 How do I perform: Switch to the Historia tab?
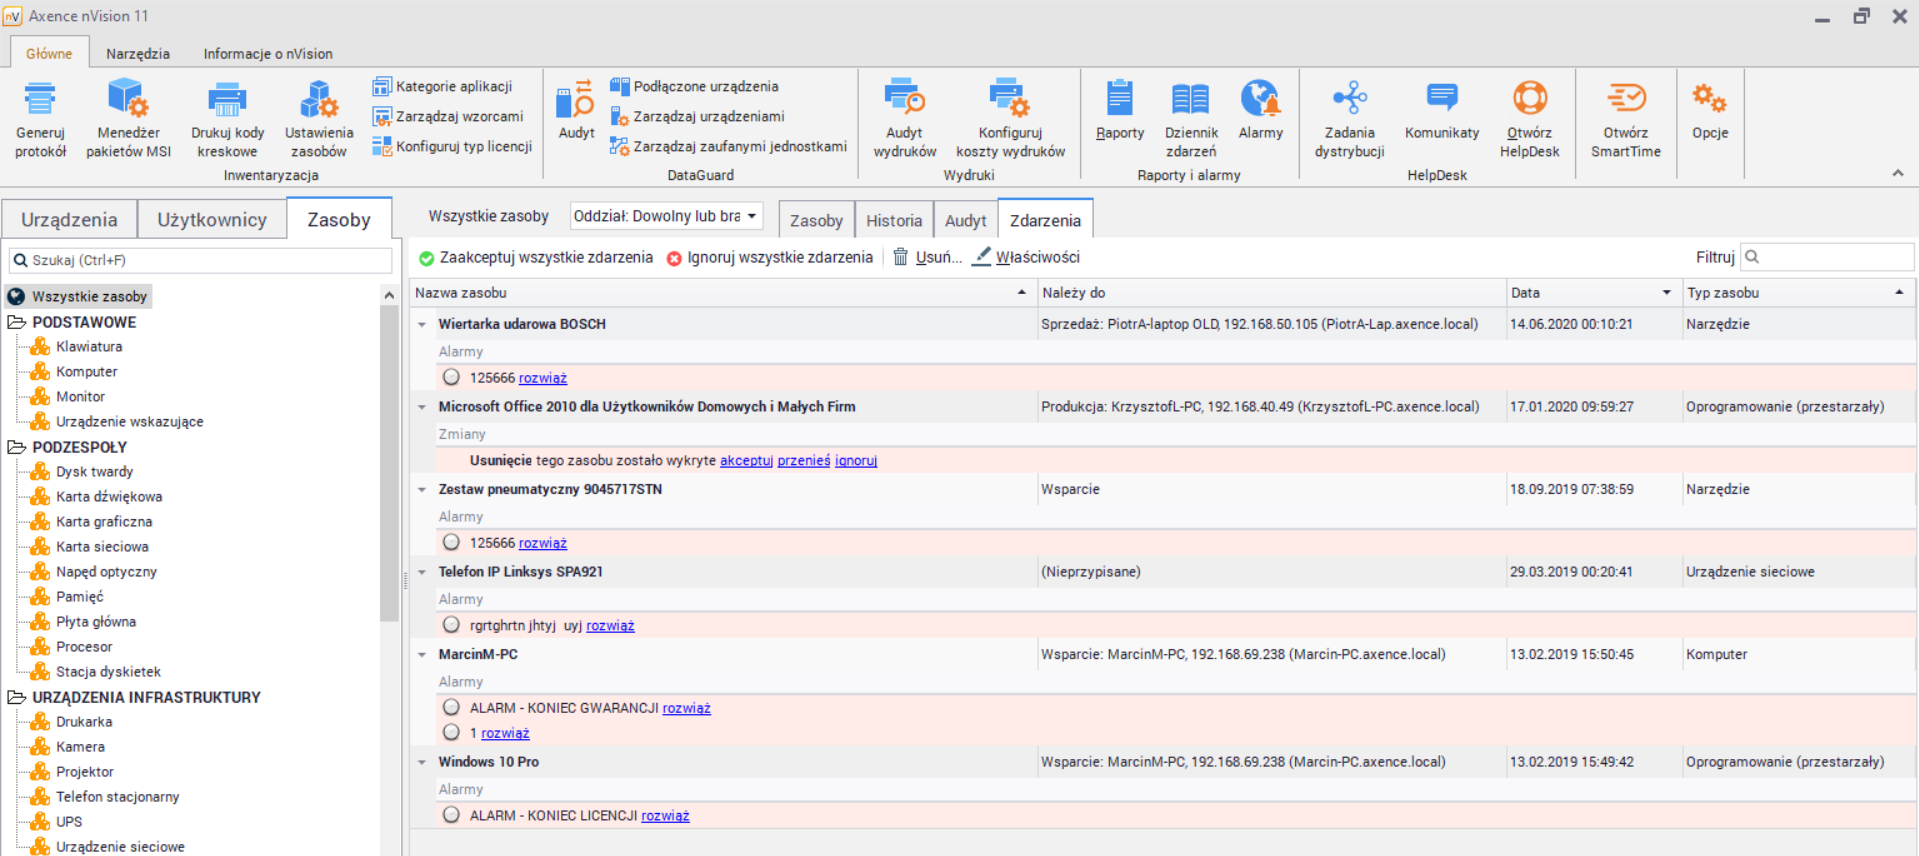pyautogui.click(x=893, y=221)
